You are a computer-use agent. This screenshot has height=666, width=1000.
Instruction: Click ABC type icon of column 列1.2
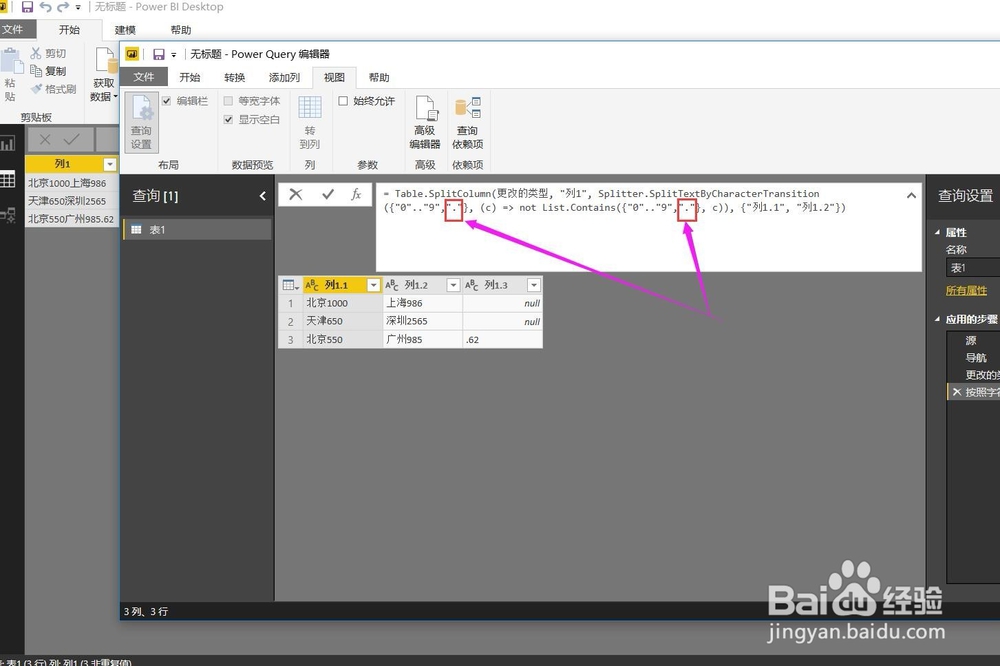point(392,285)
